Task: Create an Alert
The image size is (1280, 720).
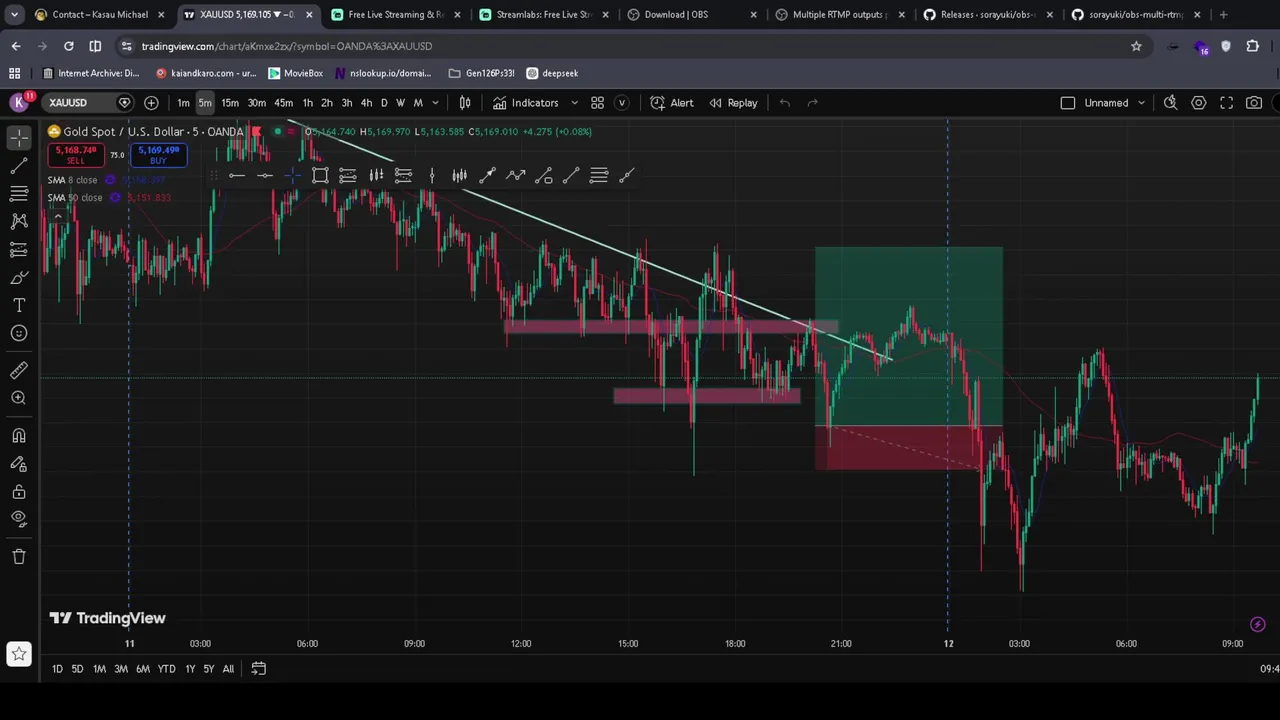Action: pyautogui.click(x=672, y=103)
